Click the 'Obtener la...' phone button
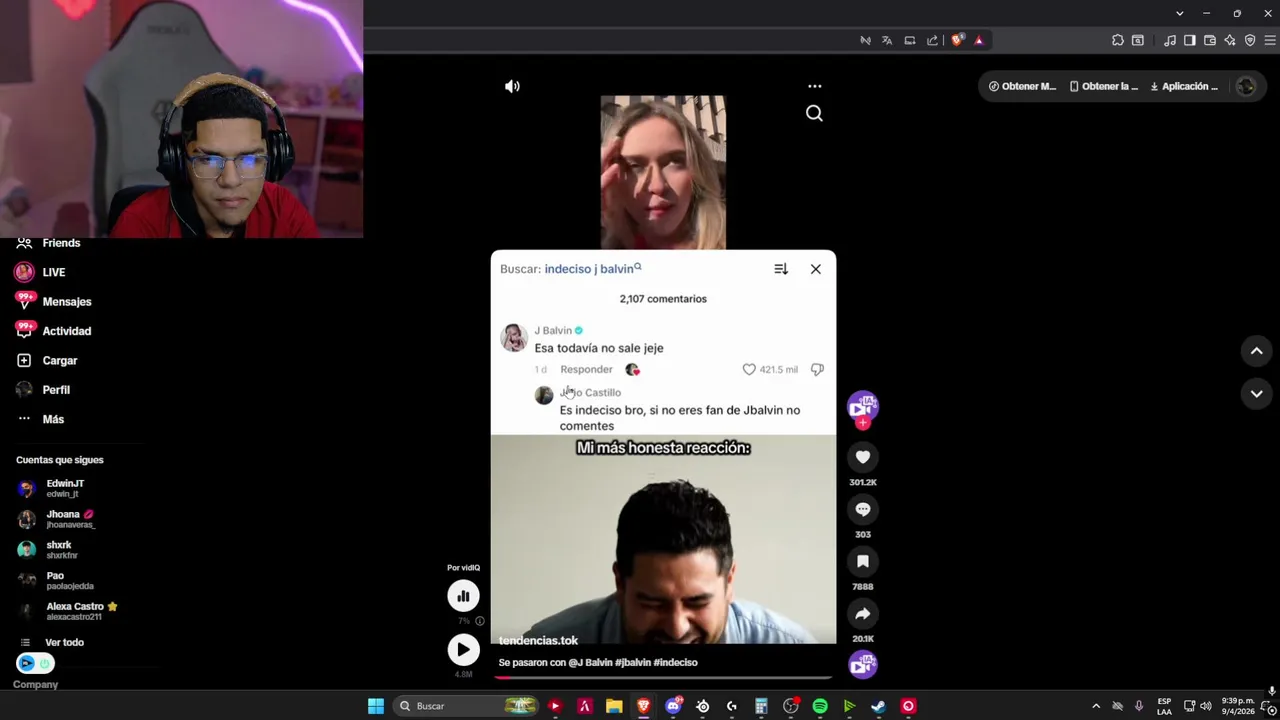Image resolution: width=1280 pixels, height=720 pixels. [x=1104, y=86]
